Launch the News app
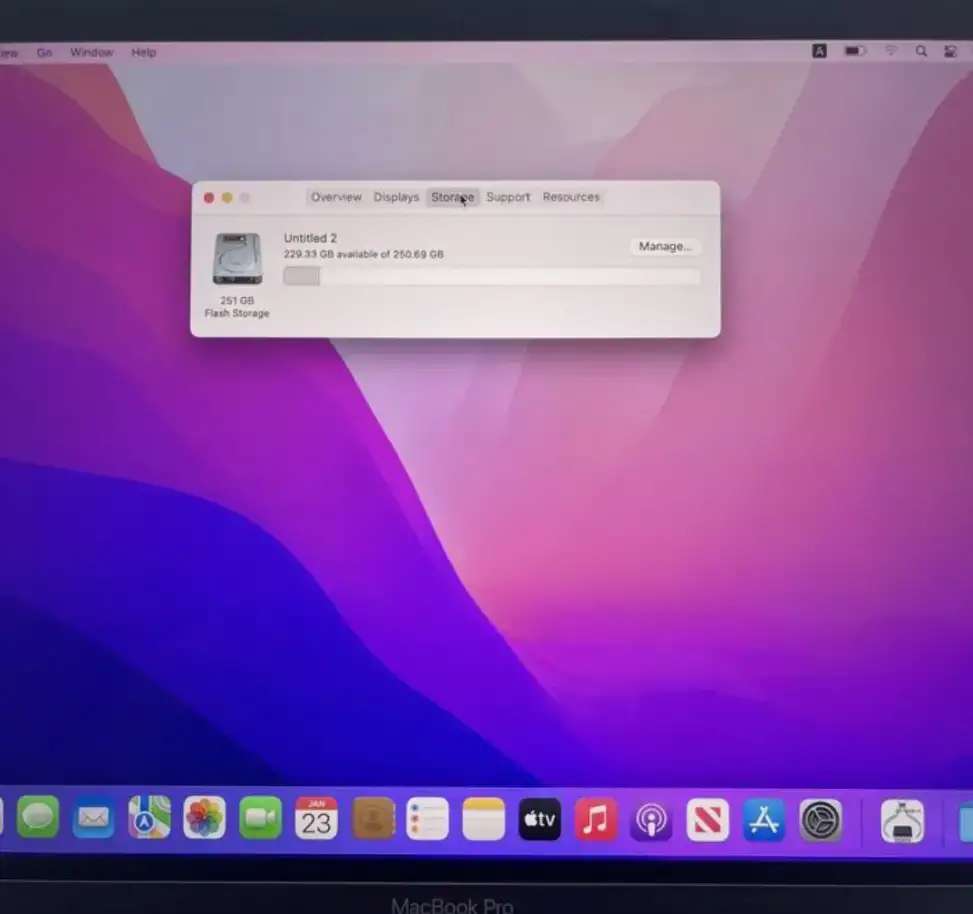Viewport: 973px width, 914px height. [707, 820]
